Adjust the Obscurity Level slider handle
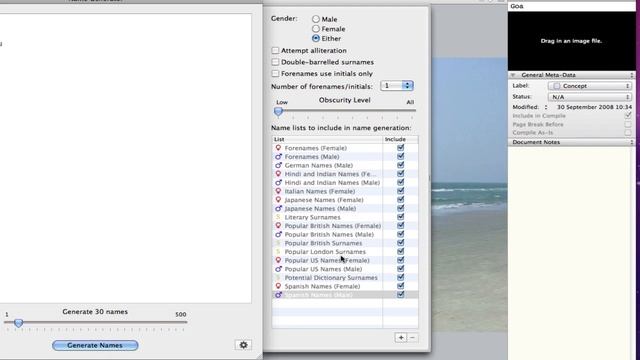Screen dimensions: 640x360 pyautogui.click(x=278, y=111)
